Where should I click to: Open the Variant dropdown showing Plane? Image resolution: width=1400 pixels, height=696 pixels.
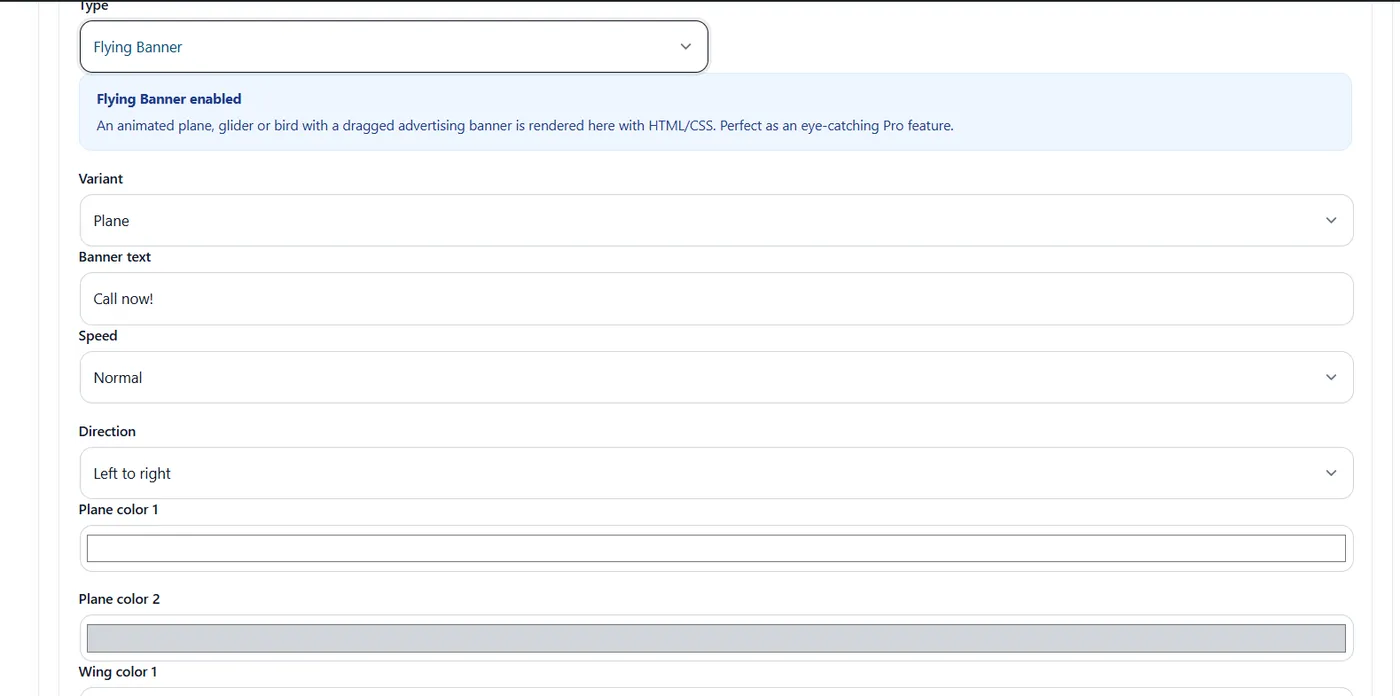(716, 220)
